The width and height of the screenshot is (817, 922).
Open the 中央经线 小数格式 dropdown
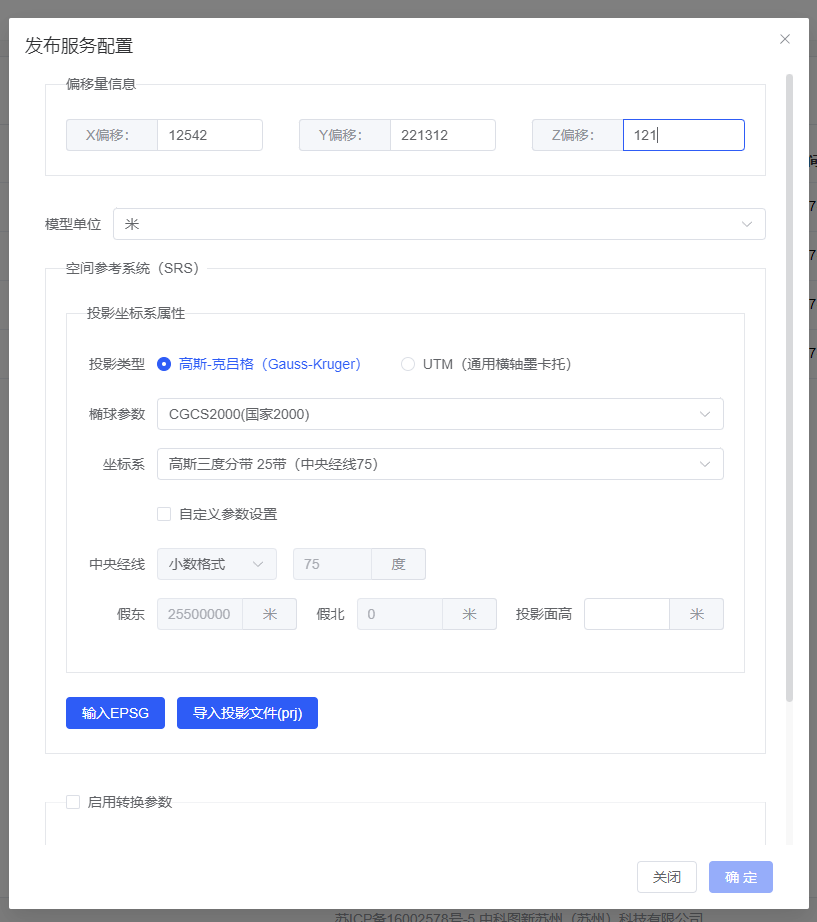[217, 564]
